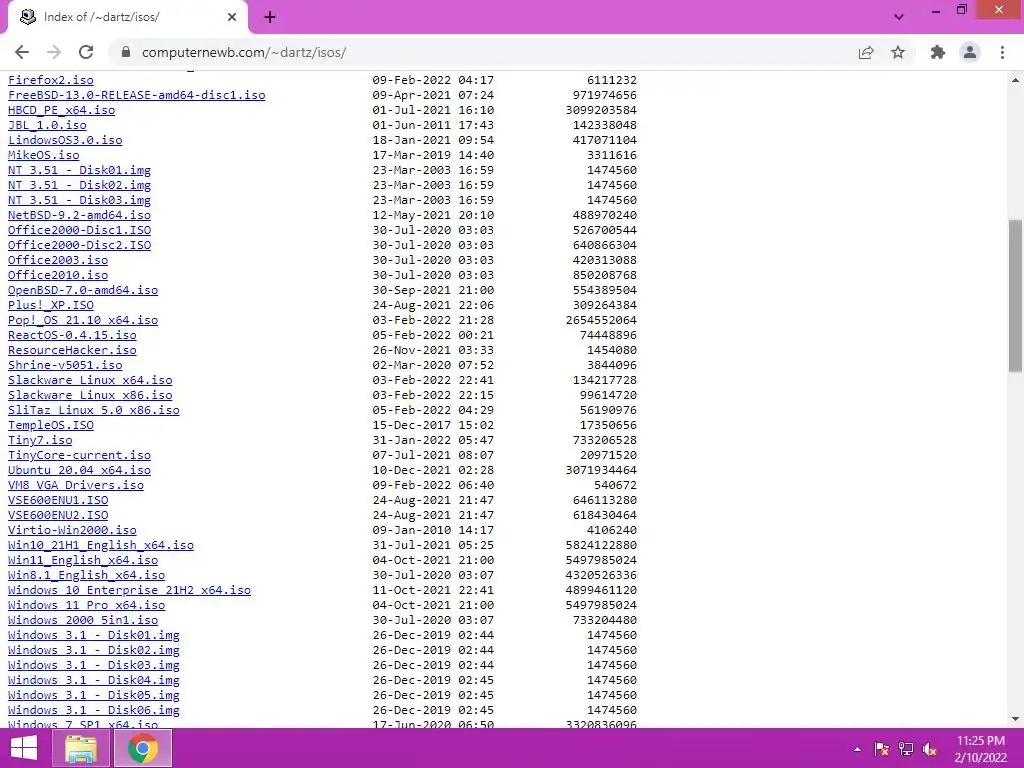Download Office2000-Disc1.ISO
1024x768 pixels.
pos(80,230)
